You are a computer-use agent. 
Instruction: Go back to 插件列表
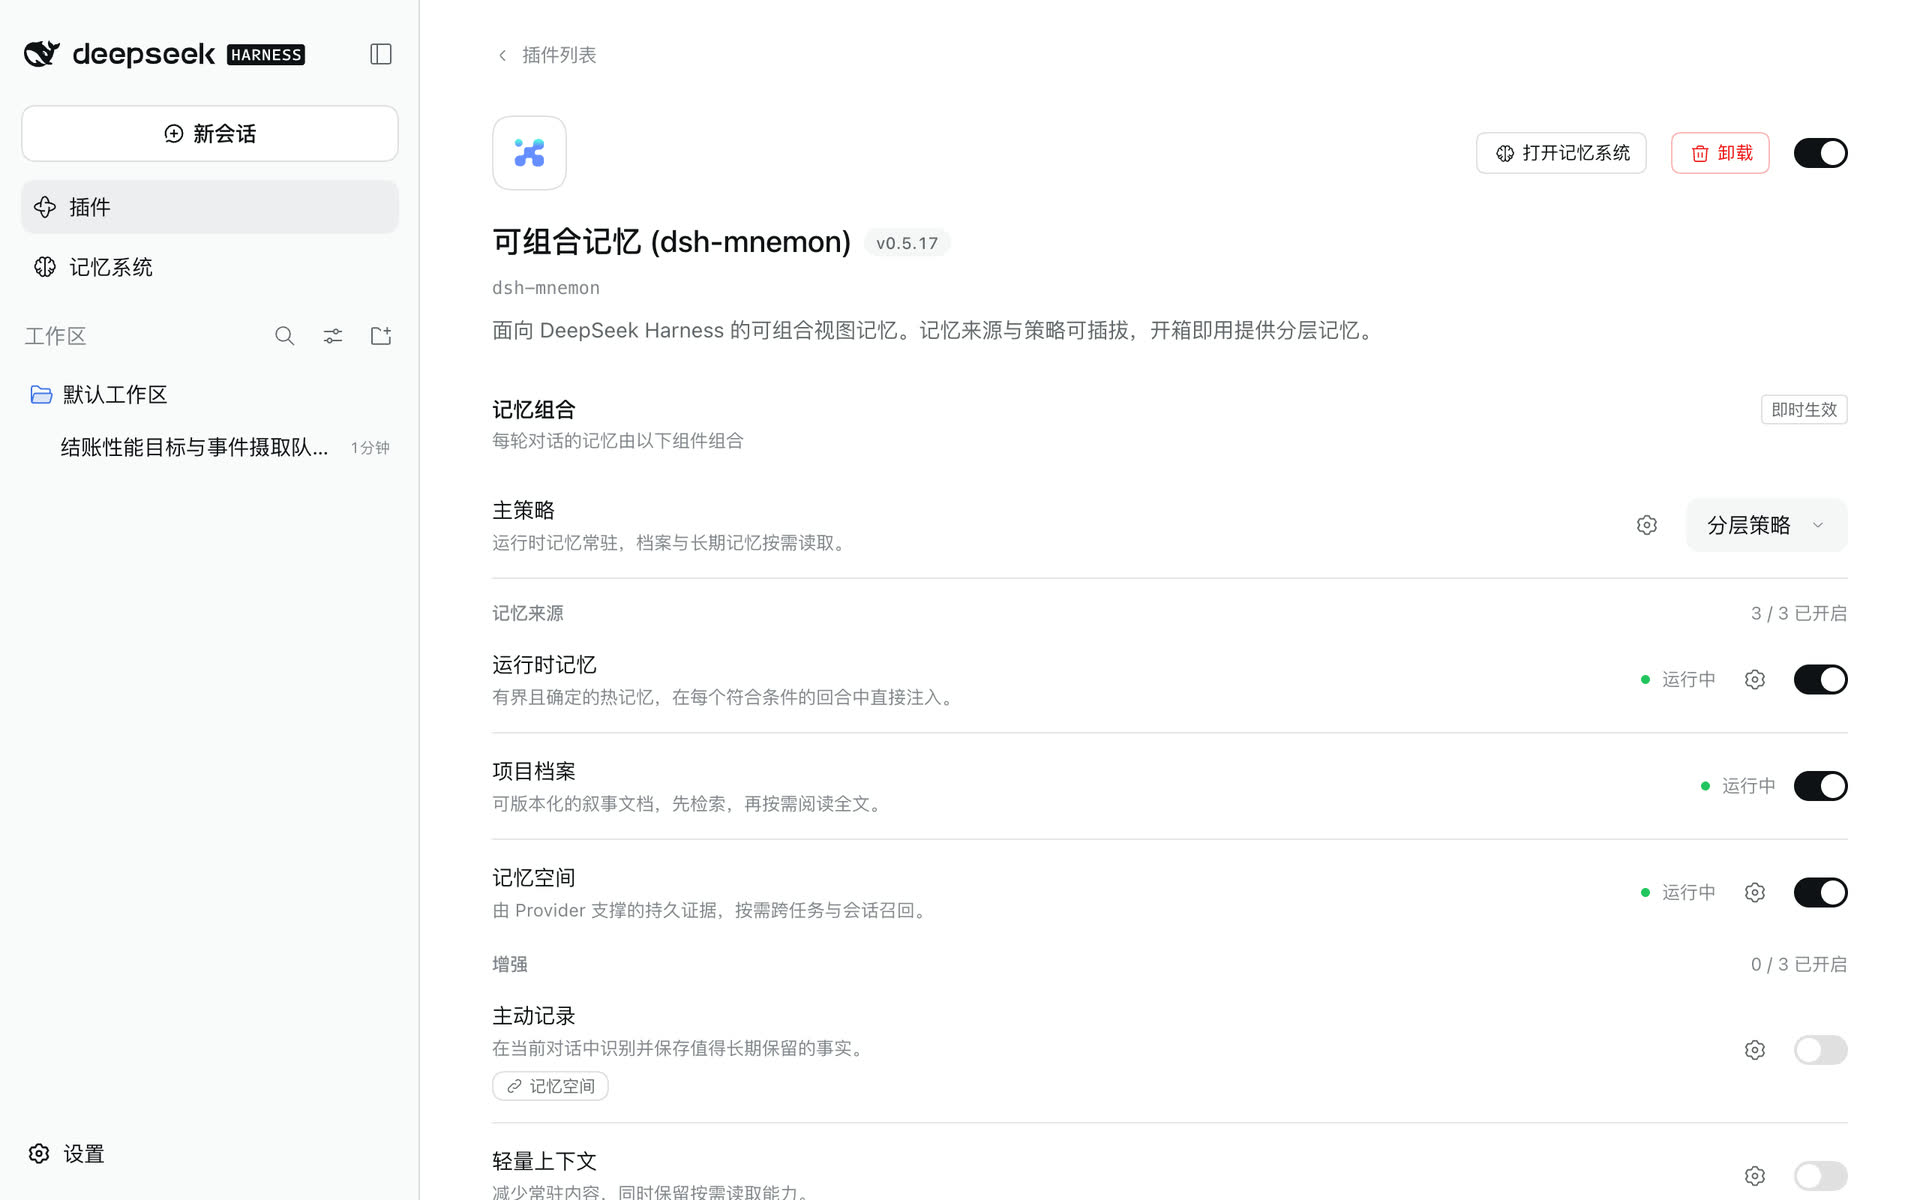coord(547,55)
